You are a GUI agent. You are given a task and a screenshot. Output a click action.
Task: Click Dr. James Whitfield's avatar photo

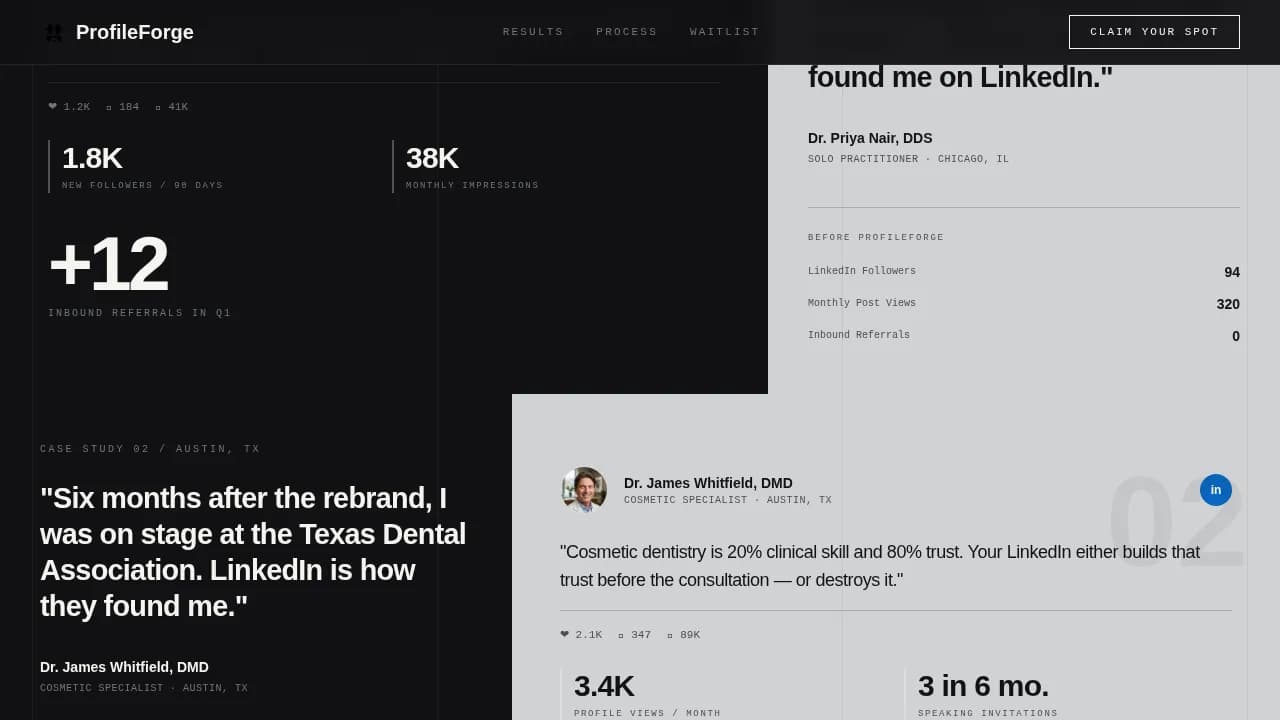point(584,490)
